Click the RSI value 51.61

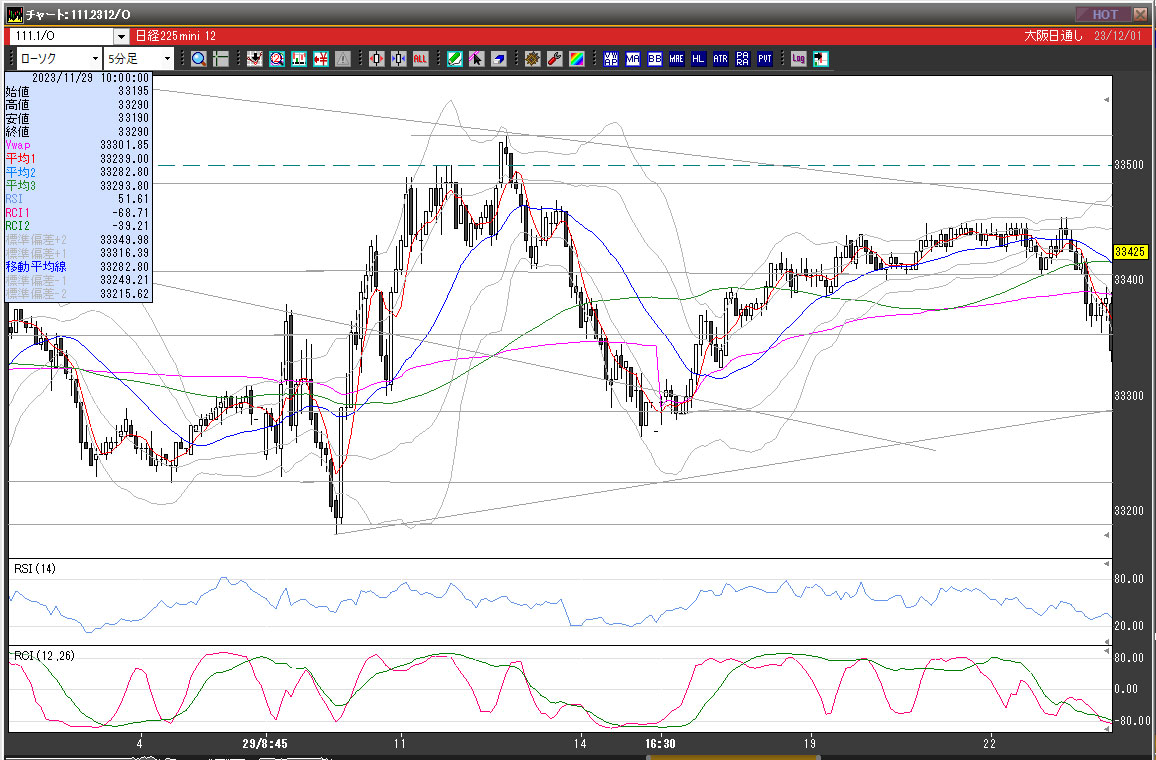133,199
